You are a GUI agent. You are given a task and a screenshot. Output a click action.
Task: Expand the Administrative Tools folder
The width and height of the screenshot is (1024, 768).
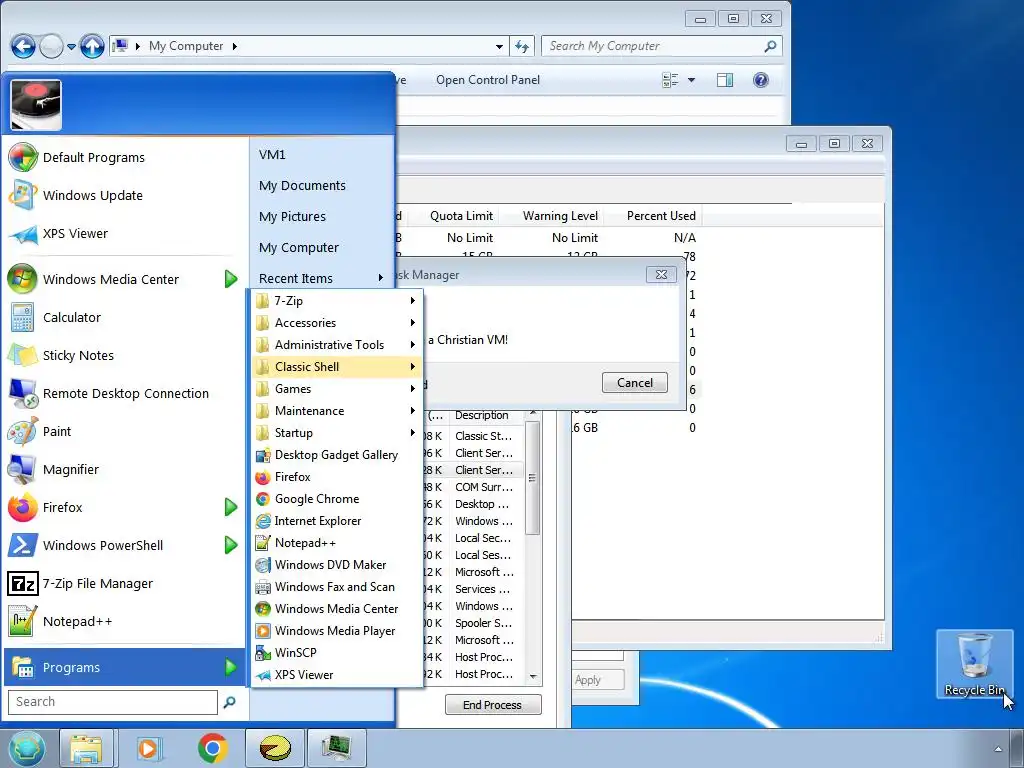coord(336,345)
